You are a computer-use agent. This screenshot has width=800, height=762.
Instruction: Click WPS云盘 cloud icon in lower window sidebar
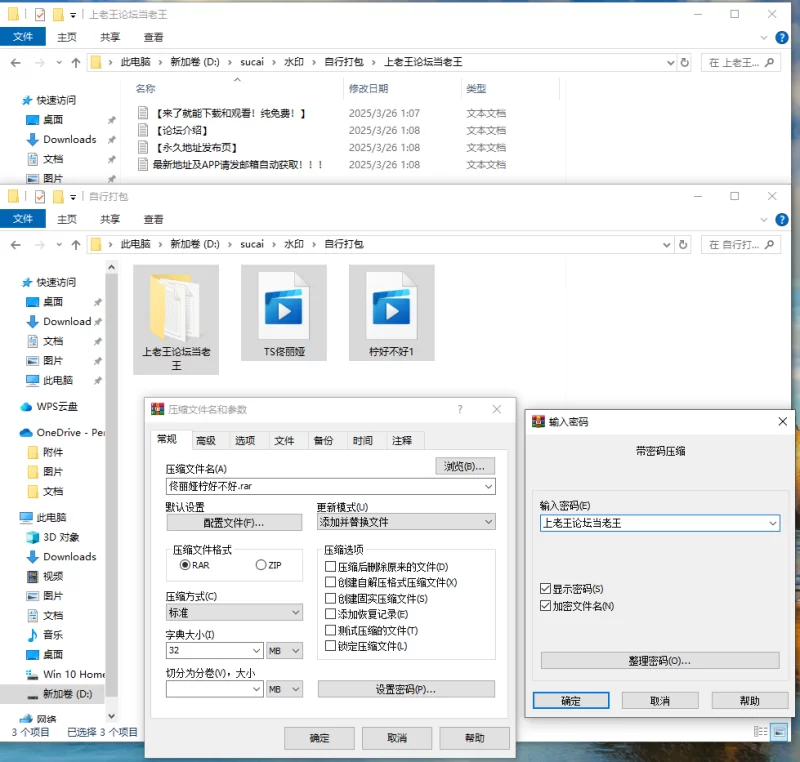coord(26,407)
